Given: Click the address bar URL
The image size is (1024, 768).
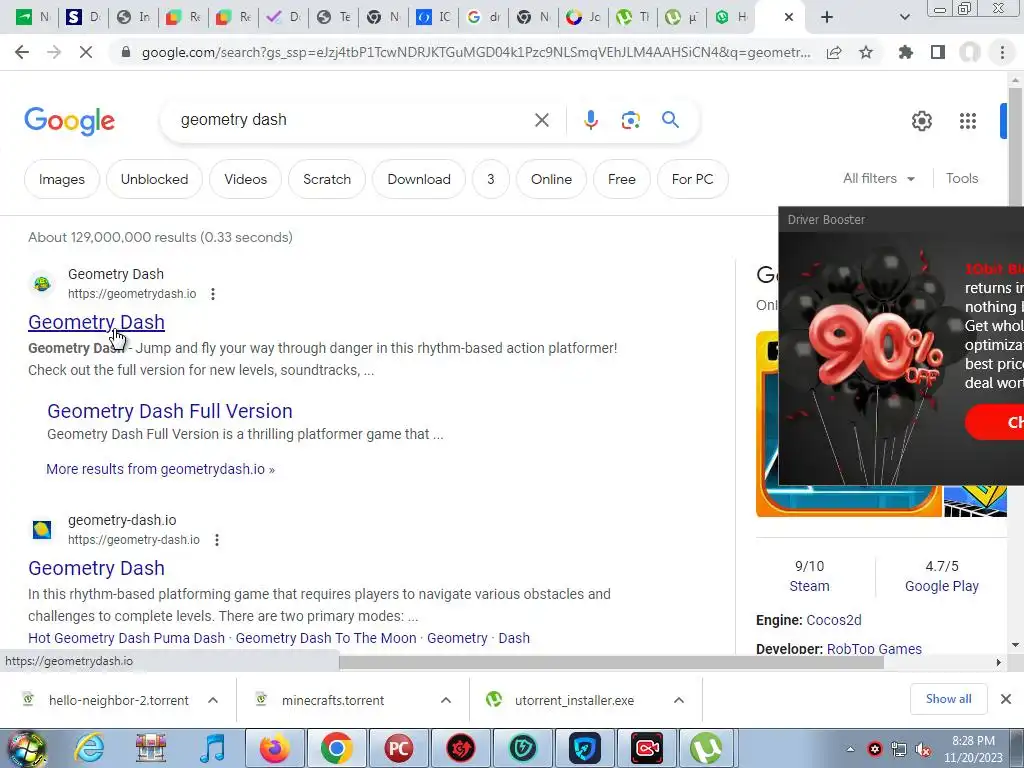Looking at the screenshot, I should point(476,53).
